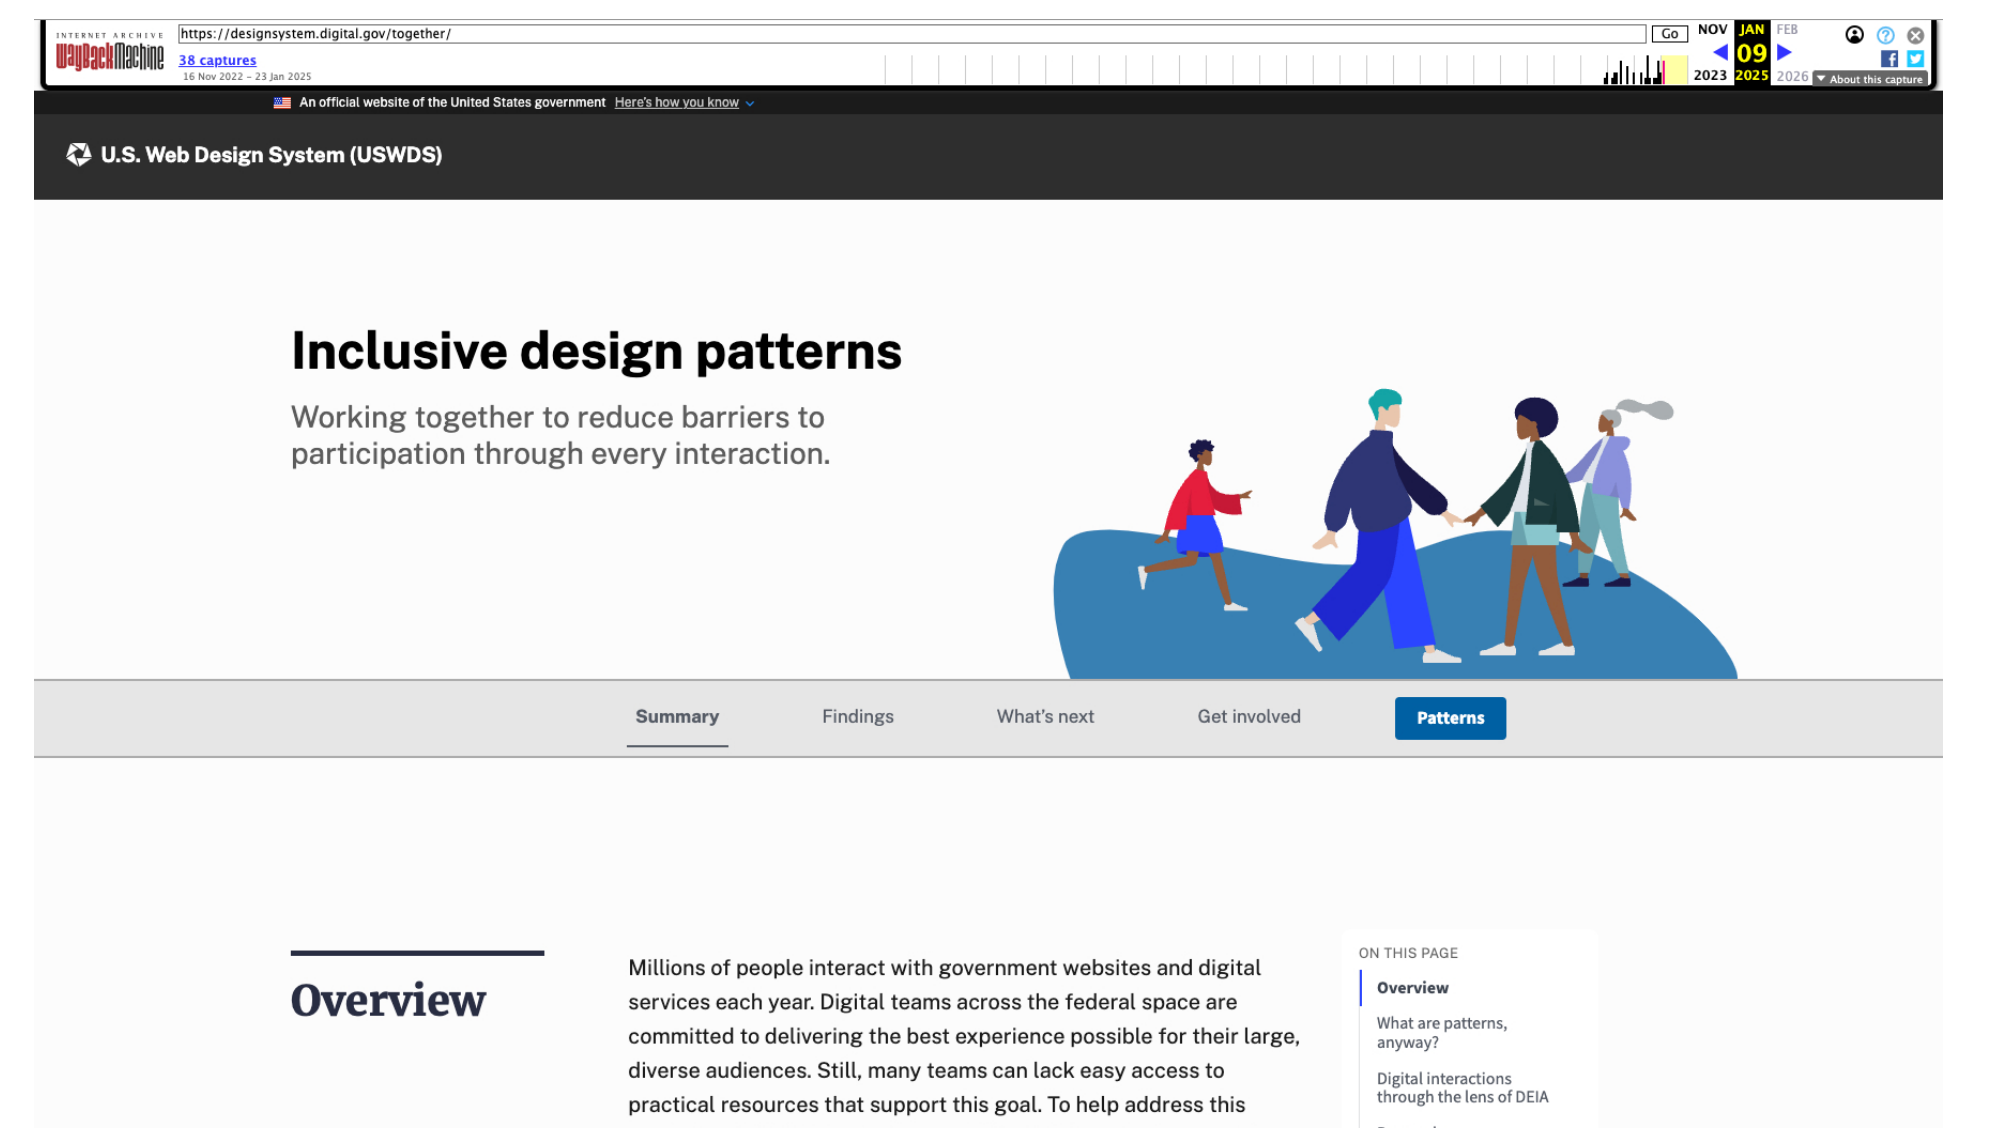This screenshot has width=2004, height=1128.
Task: Open the Patterns button
Action: point(1450,718)
